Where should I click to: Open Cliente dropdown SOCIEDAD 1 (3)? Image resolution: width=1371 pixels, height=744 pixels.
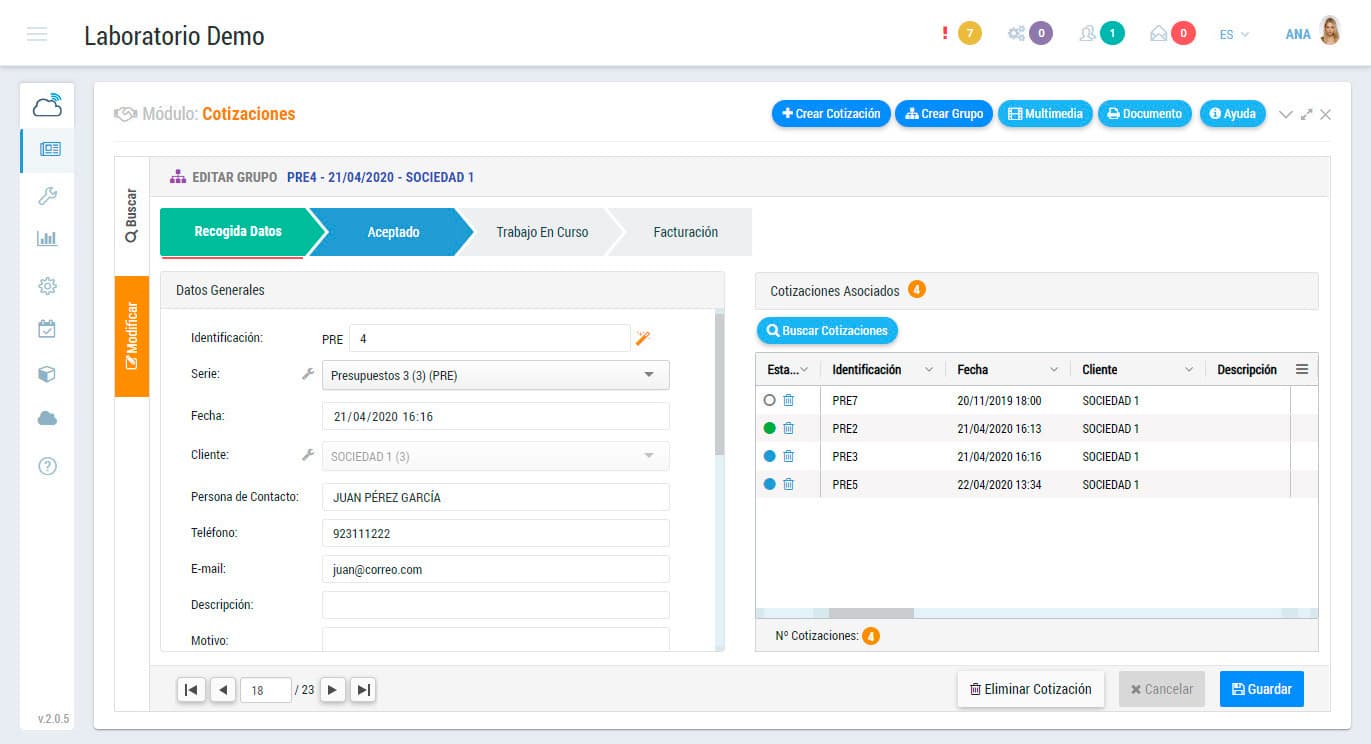click(495, 456)
